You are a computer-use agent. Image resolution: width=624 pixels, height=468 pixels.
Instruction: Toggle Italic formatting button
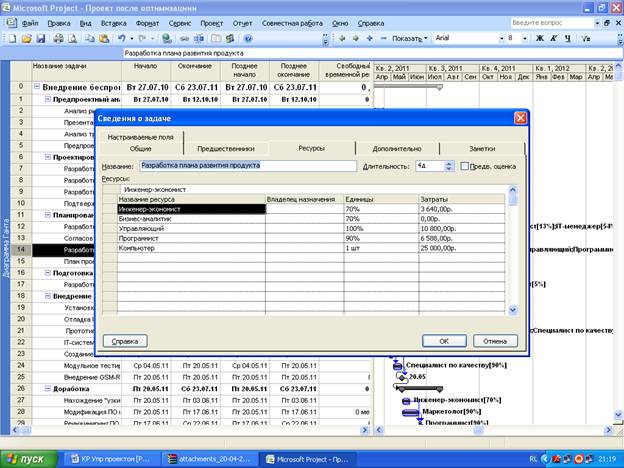[553, 38]
